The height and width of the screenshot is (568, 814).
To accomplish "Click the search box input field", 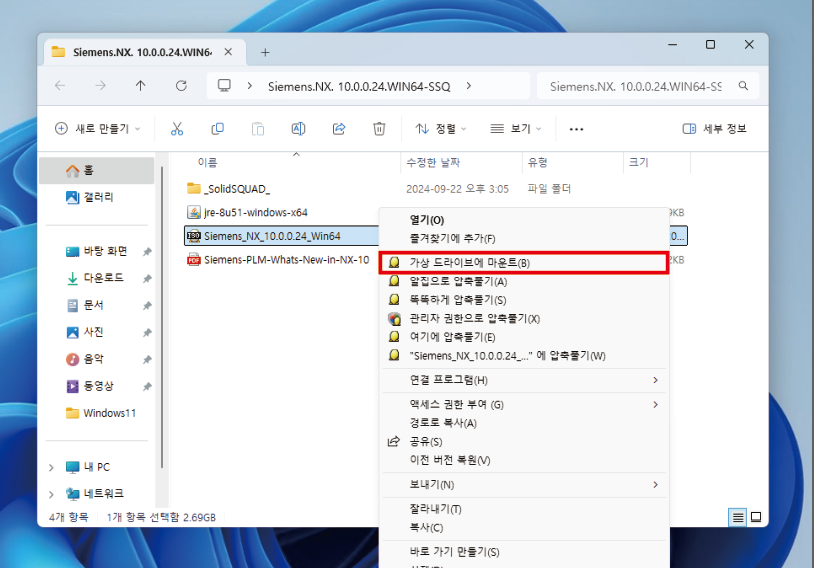I will 648,86.
